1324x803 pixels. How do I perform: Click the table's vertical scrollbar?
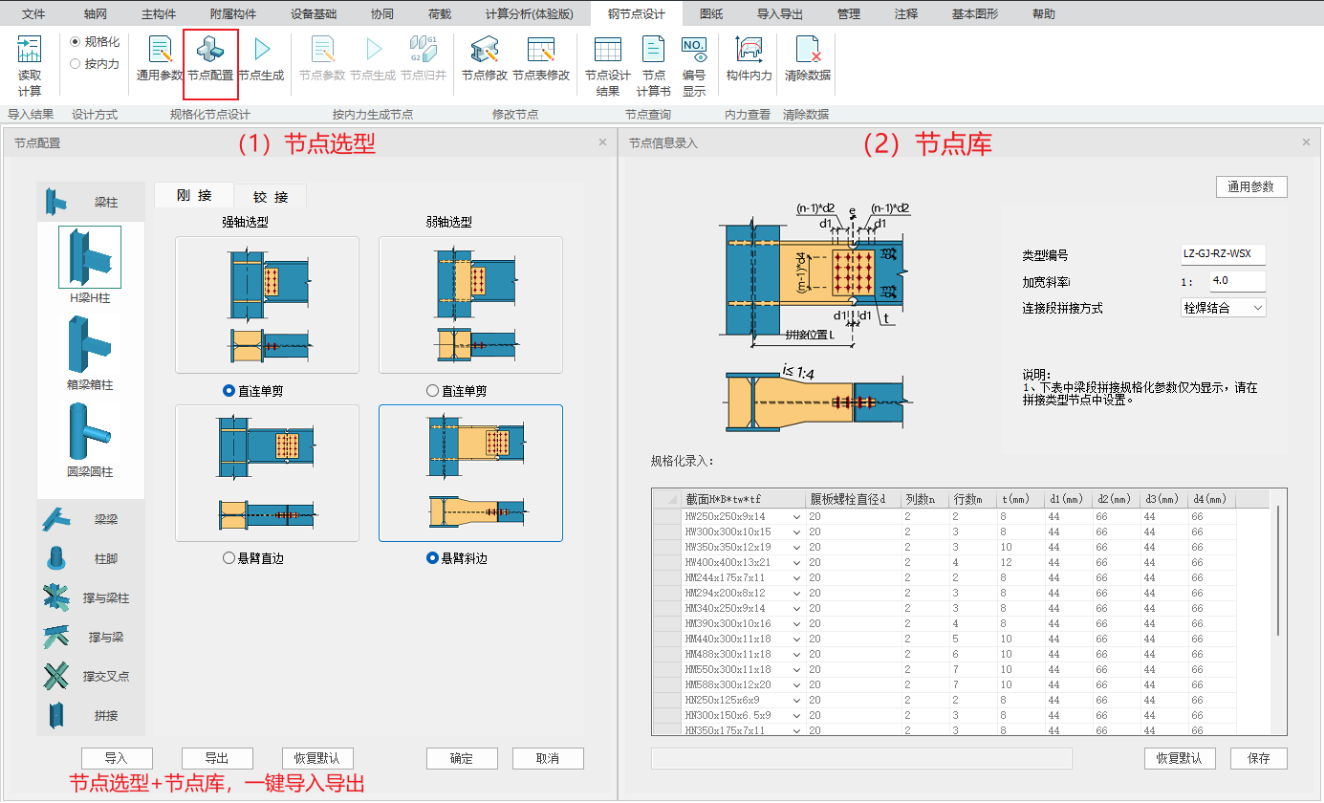pyautogui.click(x=1278, y=570)
